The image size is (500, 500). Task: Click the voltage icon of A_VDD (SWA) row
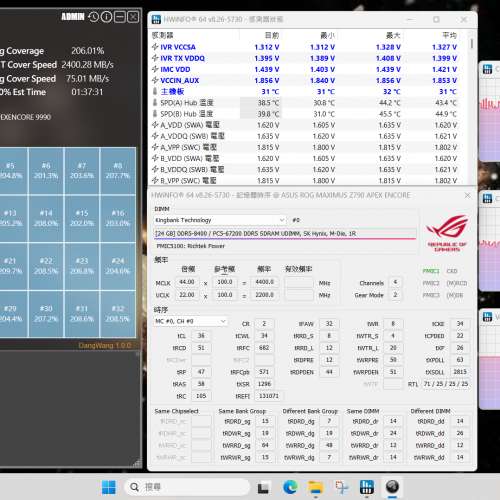155,125
